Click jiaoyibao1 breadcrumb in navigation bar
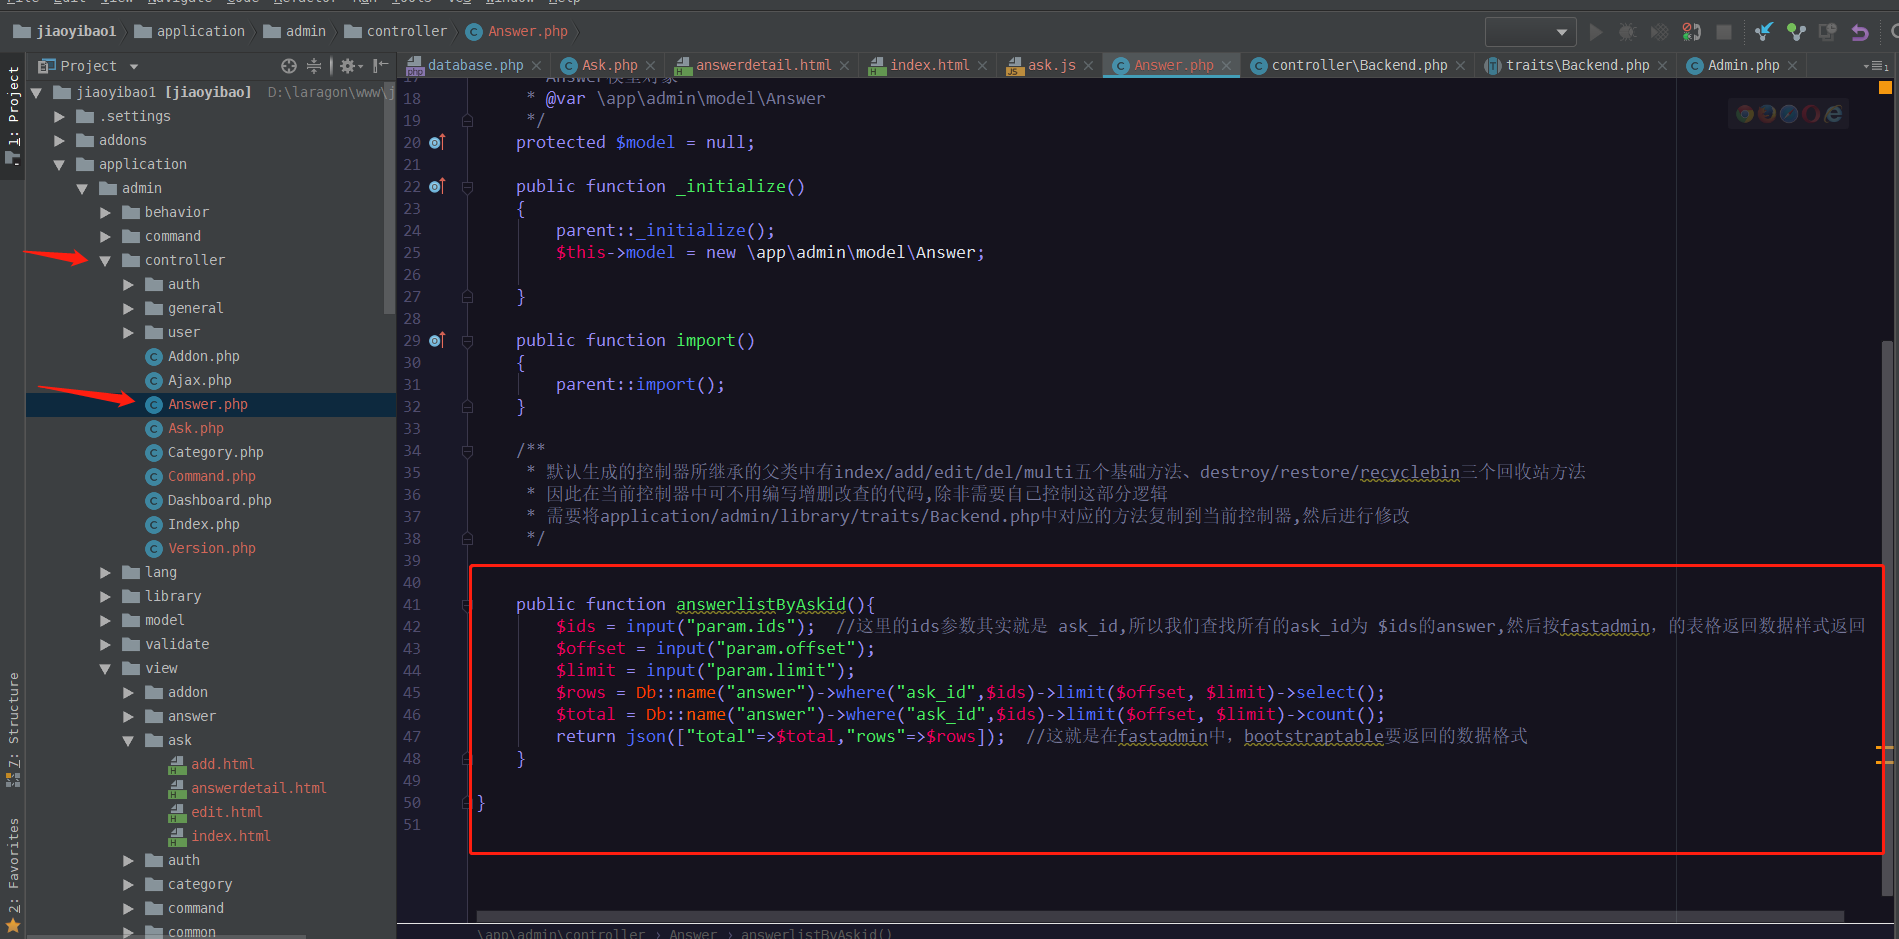1899x939 pixels. coord(65,32)
